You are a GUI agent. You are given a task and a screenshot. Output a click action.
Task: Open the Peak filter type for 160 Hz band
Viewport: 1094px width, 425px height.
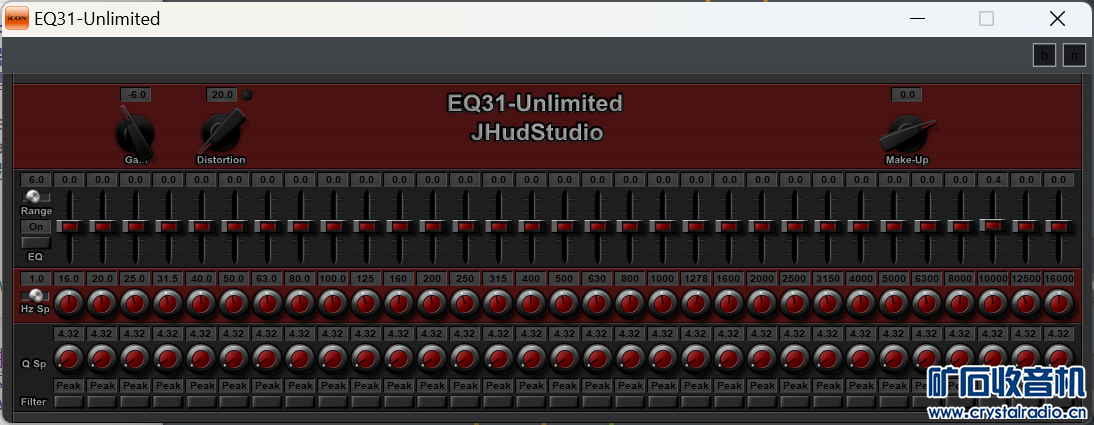[x=399, y=385]
